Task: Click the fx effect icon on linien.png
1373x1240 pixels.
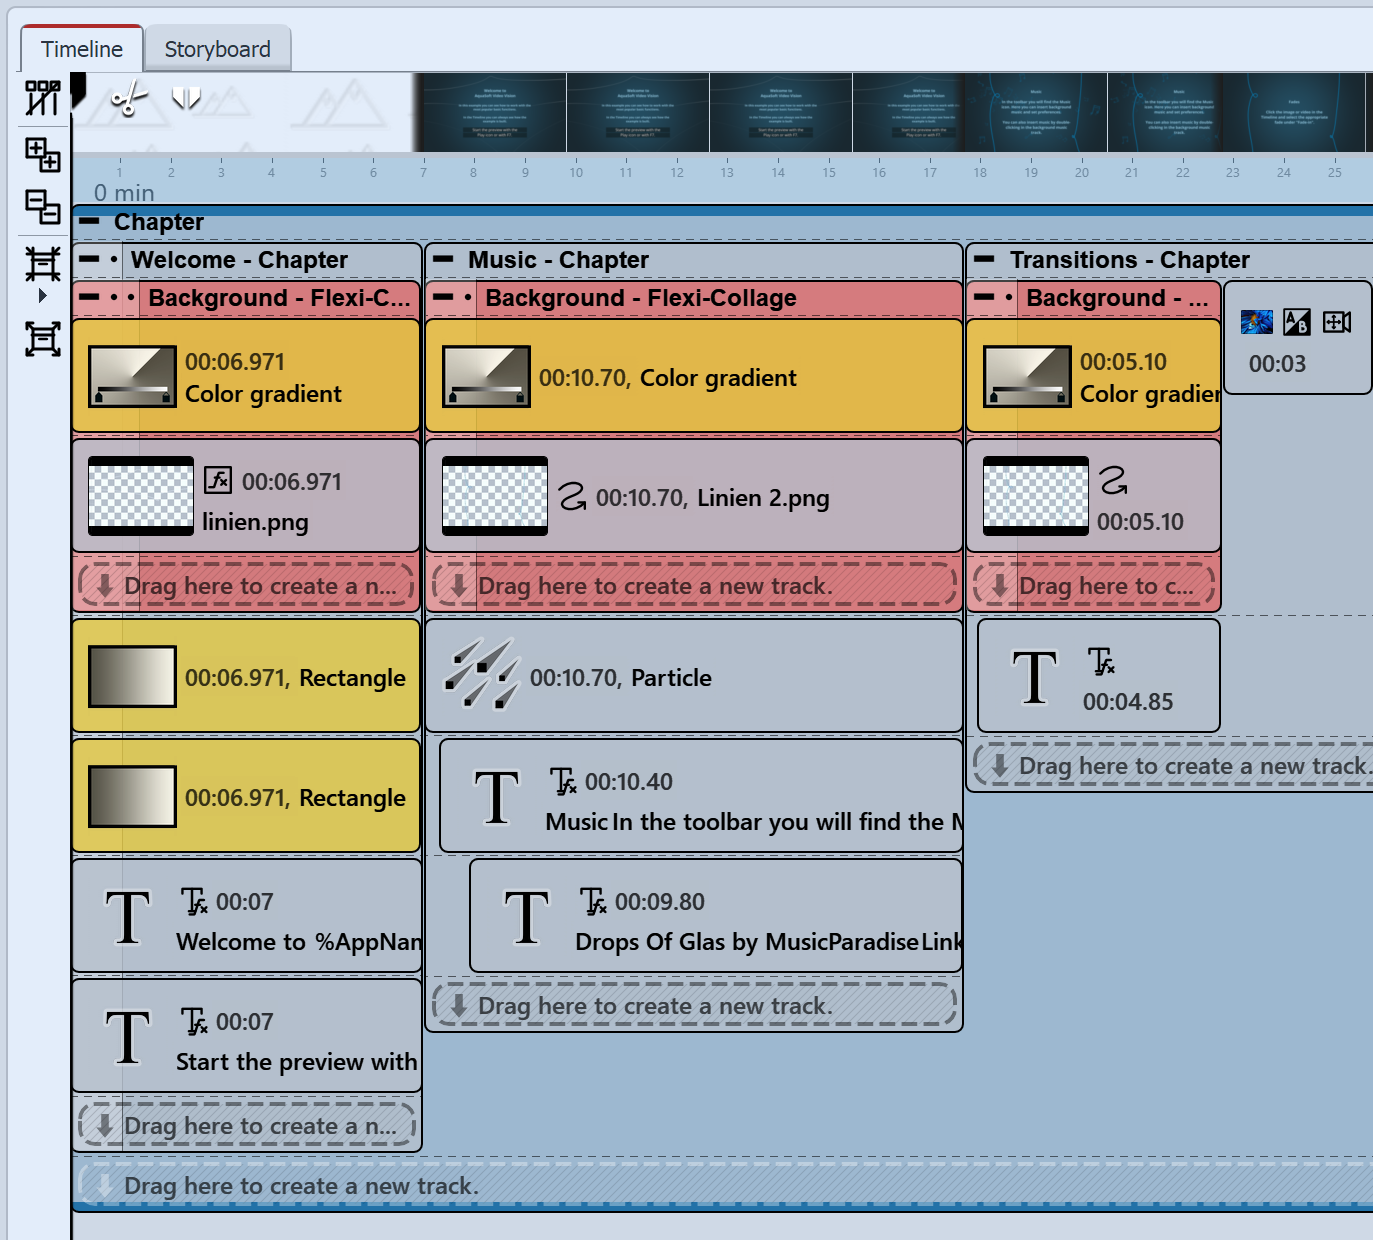Action: tap(218, 481)
